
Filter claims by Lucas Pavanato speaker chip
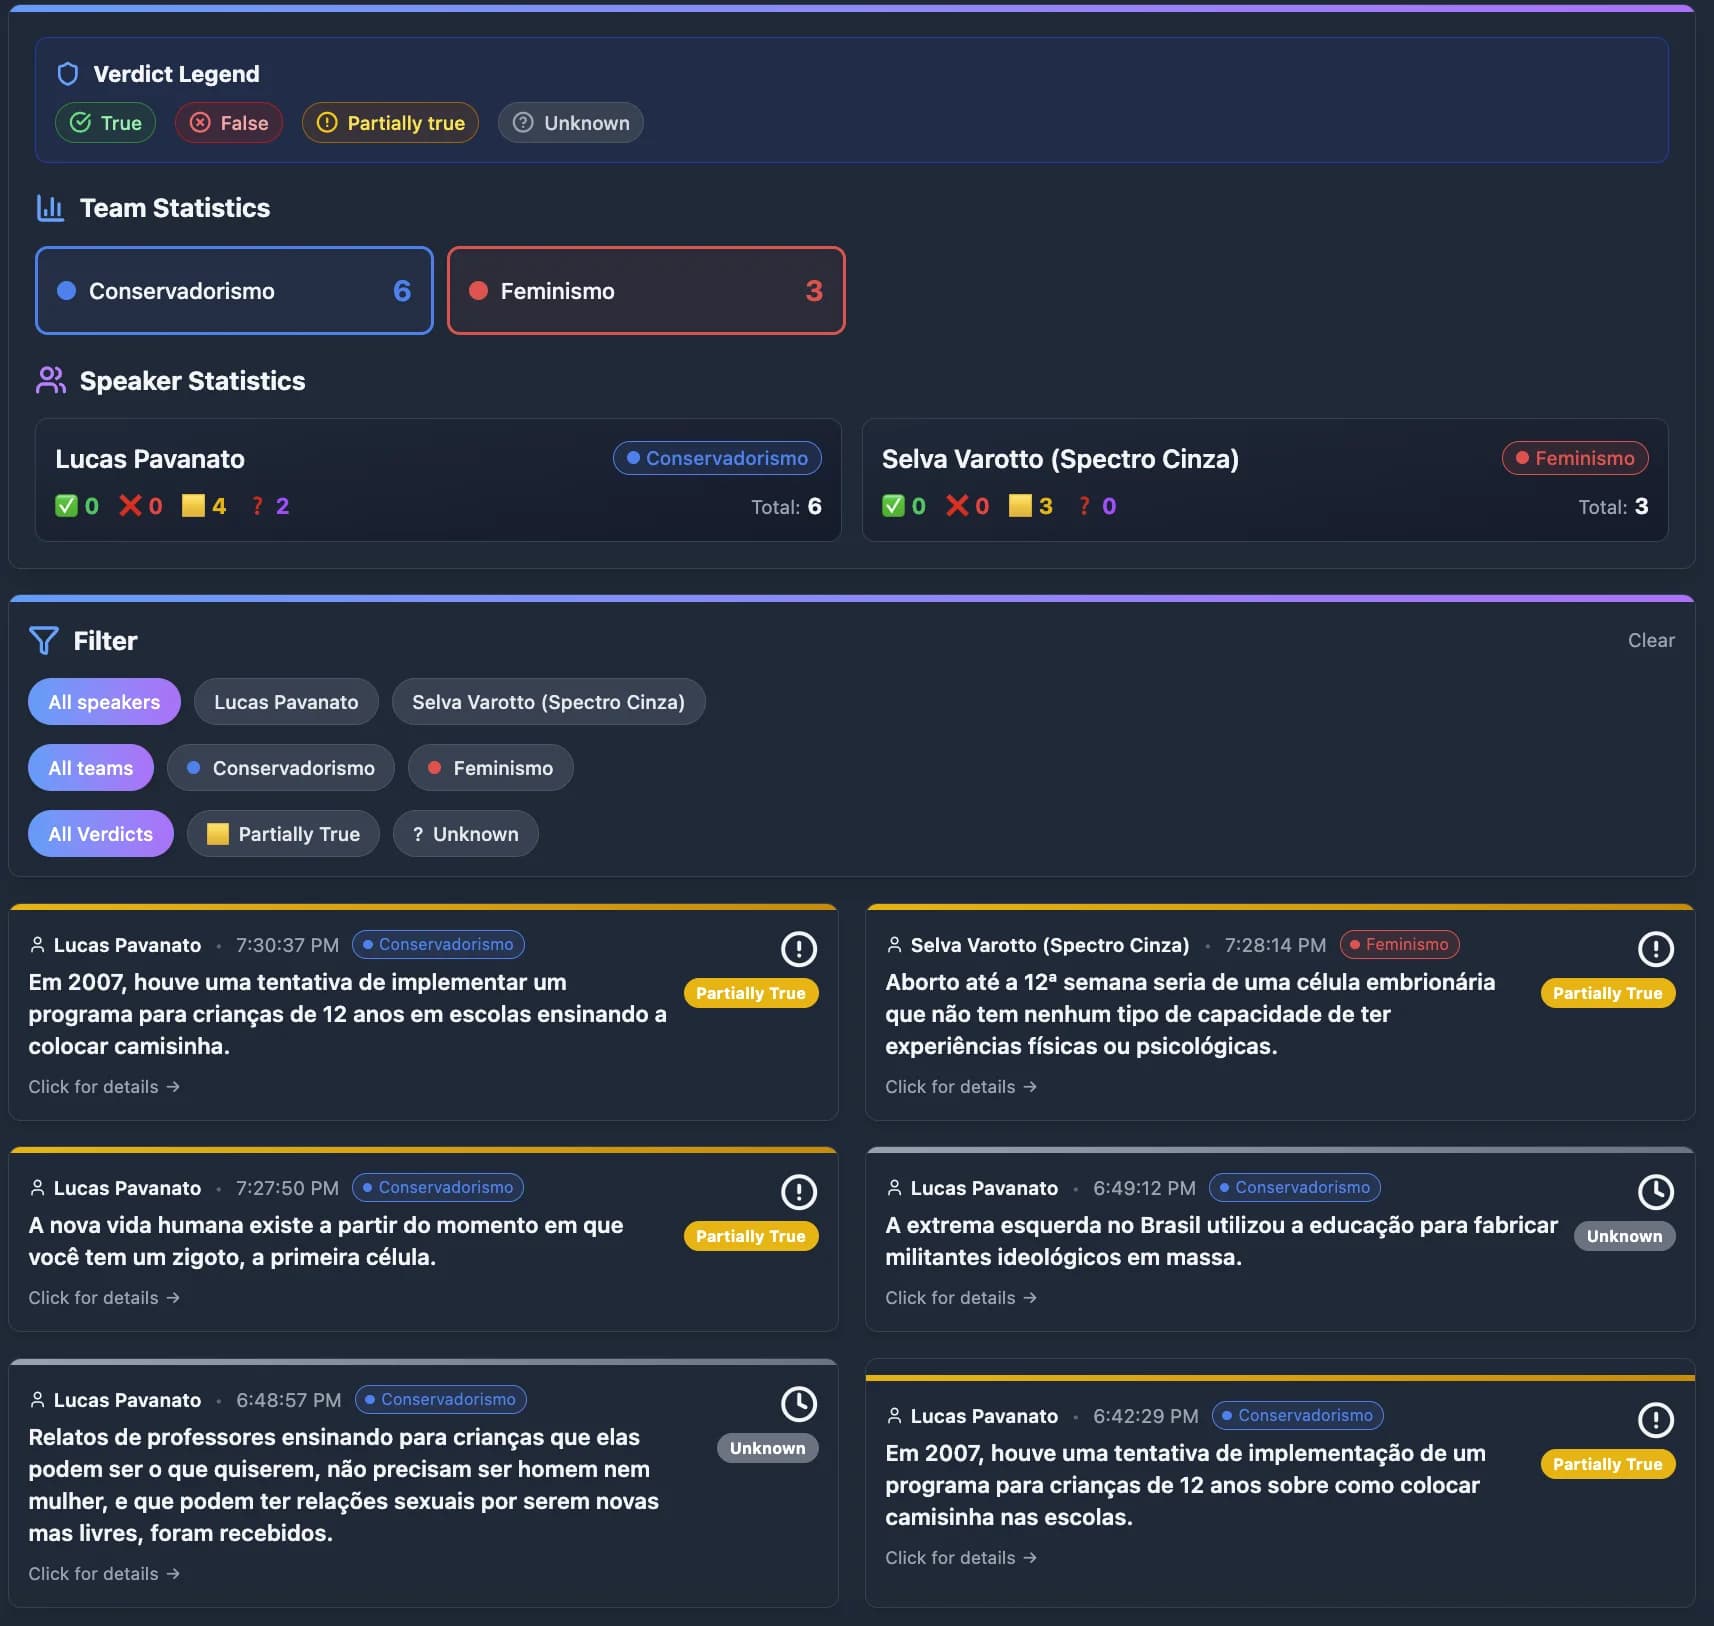(x=286, y=702)
